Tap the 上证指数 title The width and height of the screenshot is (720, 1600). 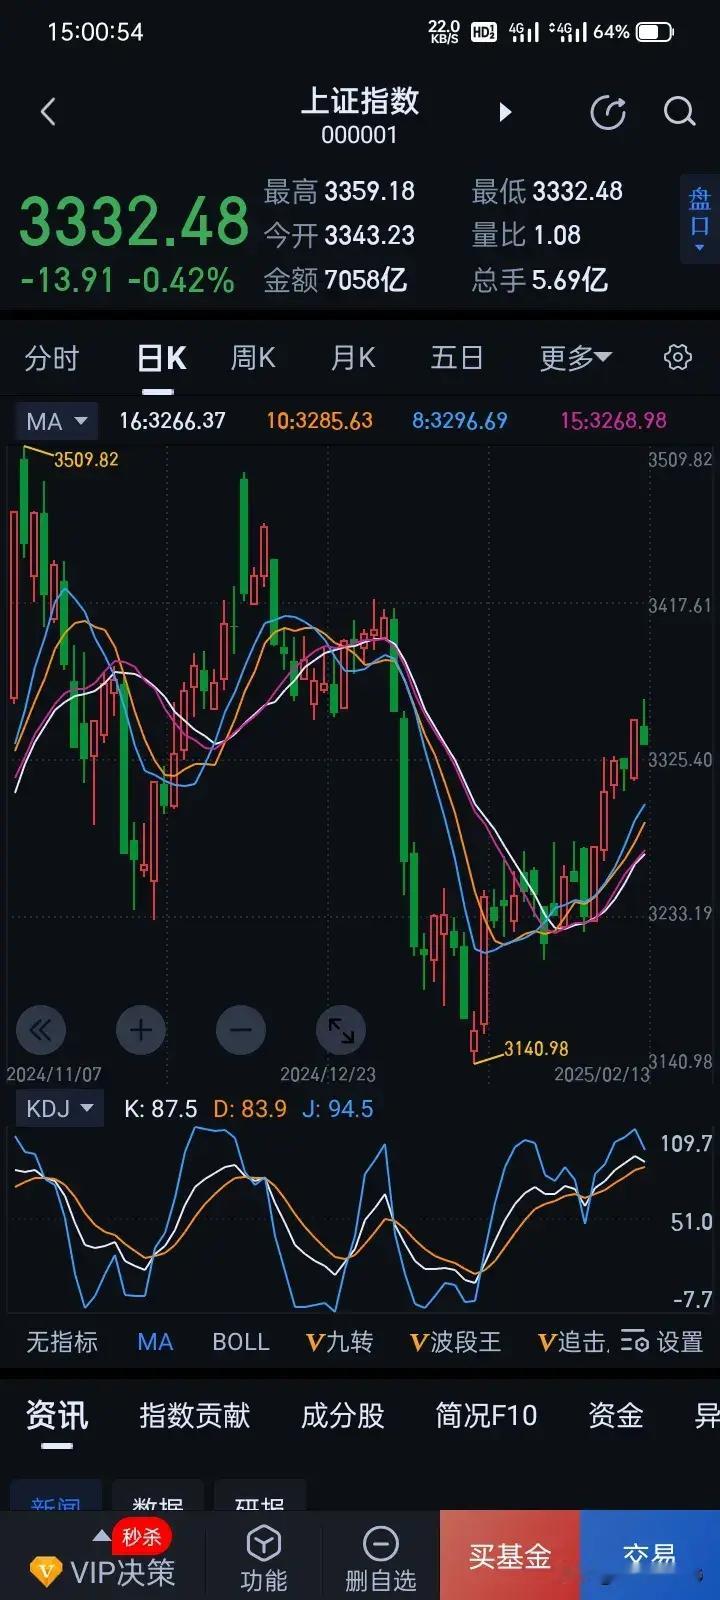[360, 101]
